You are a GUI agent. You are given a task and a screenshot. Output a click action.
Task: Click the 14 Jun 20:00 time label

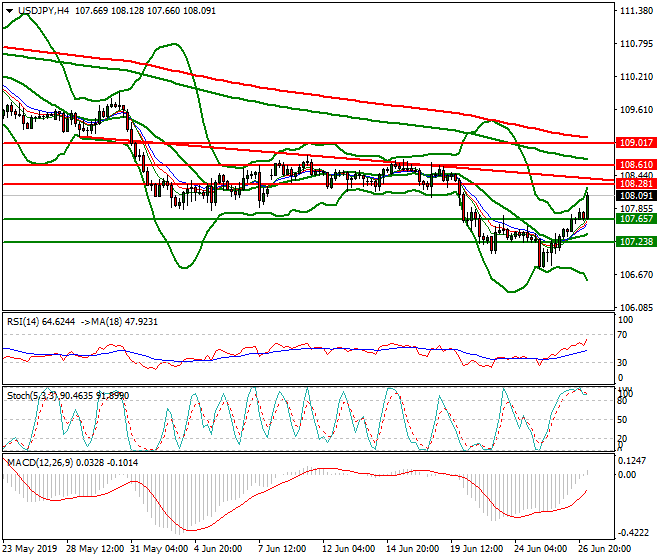click(412, 549)
